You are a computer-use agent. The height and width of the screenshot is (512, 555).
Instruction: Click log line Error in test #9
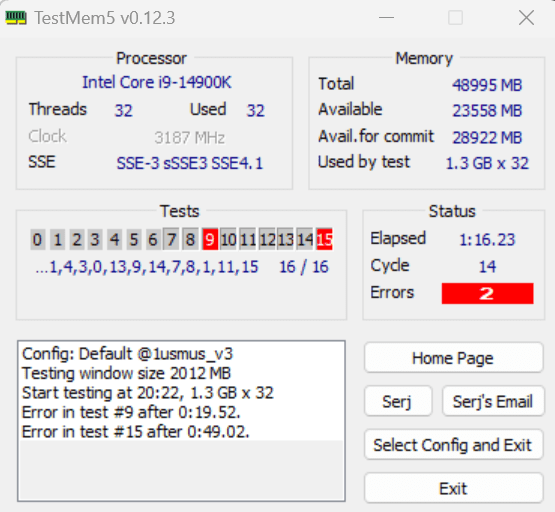(131, 412)
